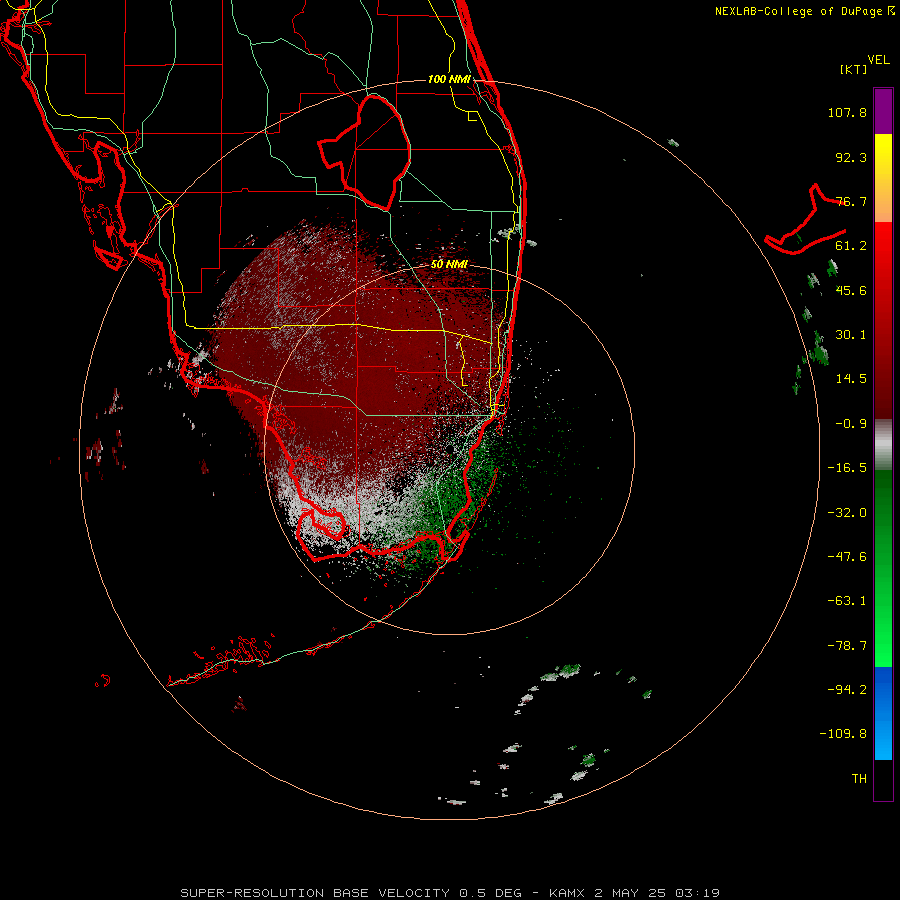Select the -94.2 legend value
The height and width of the screenshot is (900, 900).
[847, 689]
